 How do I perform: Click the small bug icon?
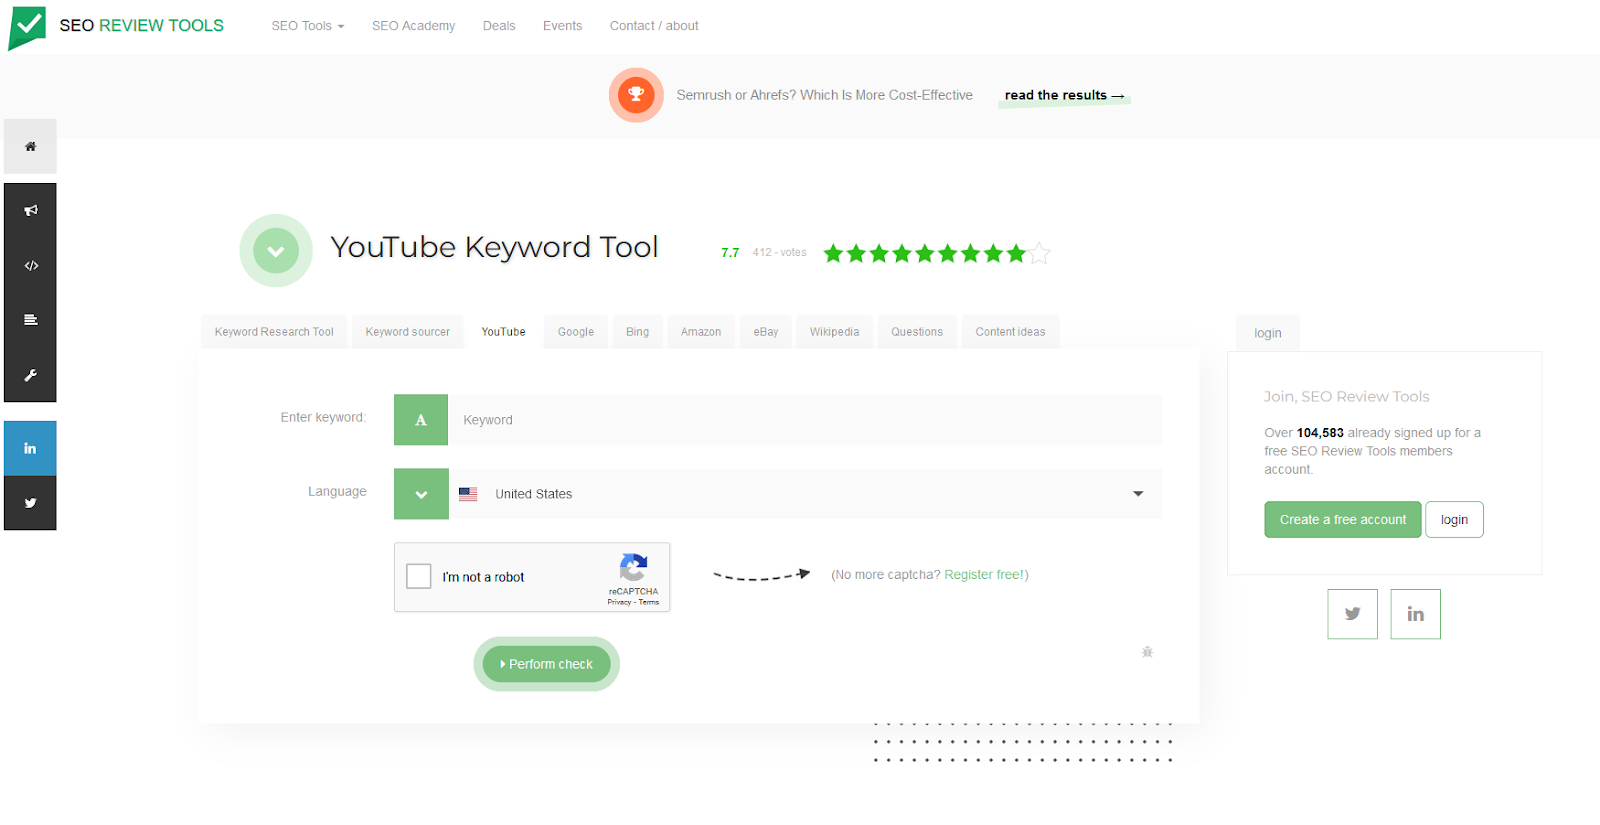1147,652
